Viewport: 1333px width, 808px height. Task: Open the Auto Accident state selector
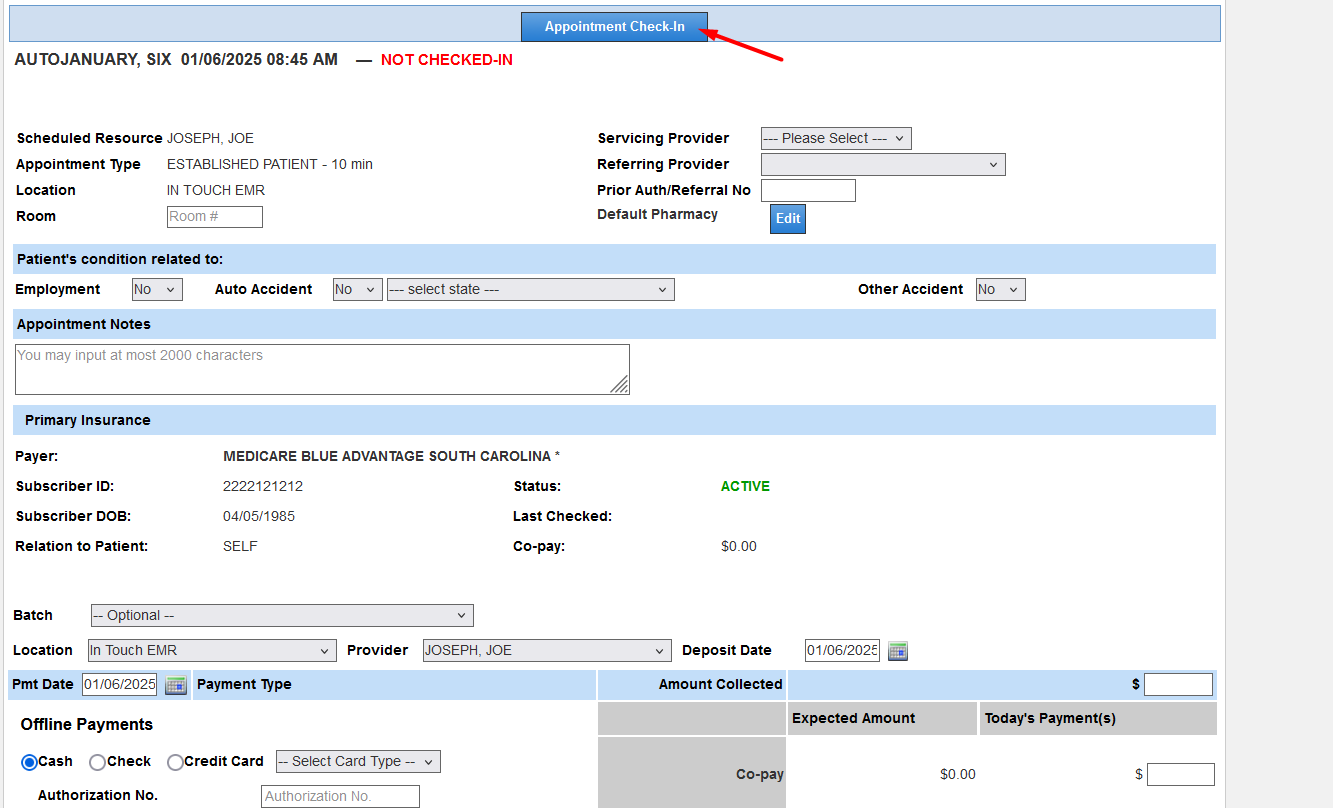click(530, 290)
